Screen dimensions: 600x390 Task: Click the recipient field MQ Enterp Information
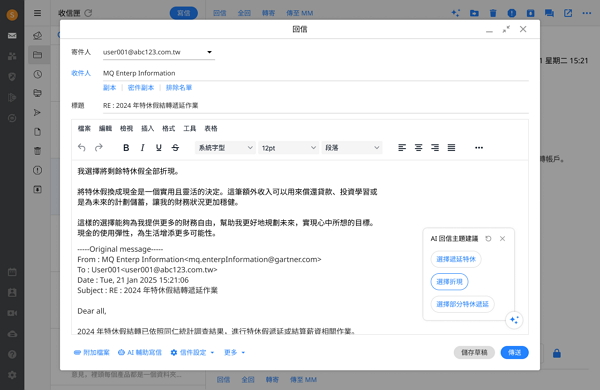pos(315,73)
